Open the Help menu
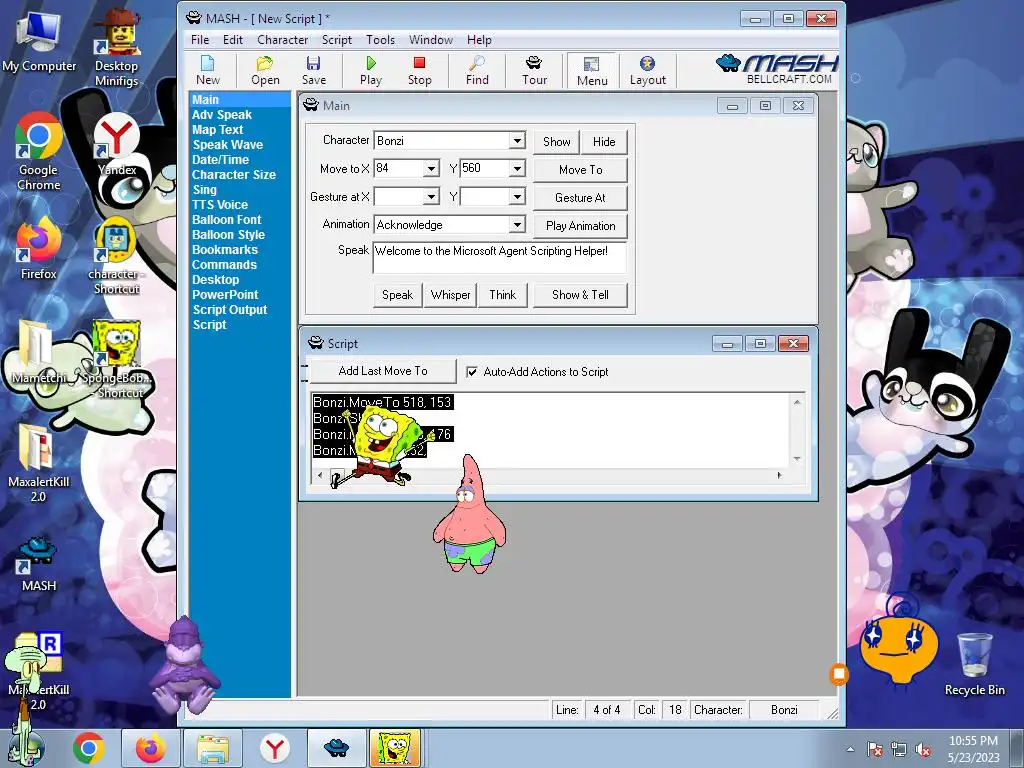The height and width of the screenshot is (768, 1024). (479, 40)
